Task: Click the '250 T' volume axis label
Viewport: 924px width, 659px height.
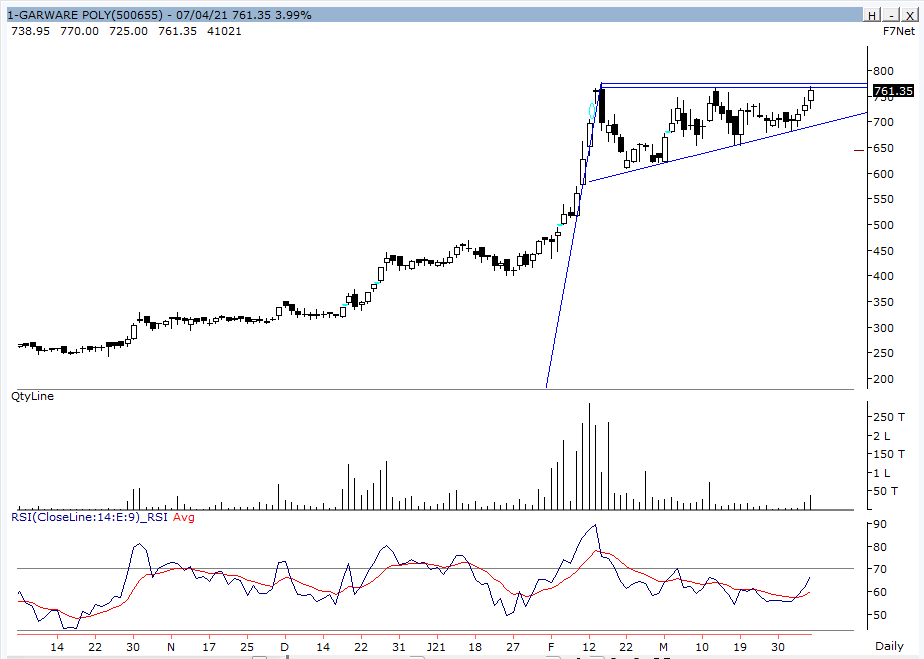Action: 889,417
